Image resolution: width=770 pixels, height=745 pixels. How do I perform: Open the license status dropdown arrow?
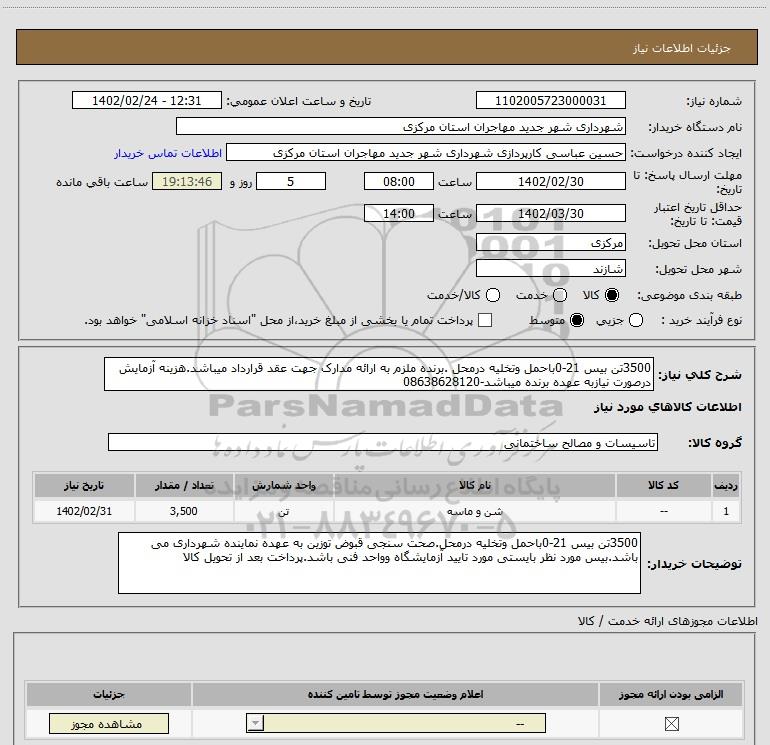255,723
